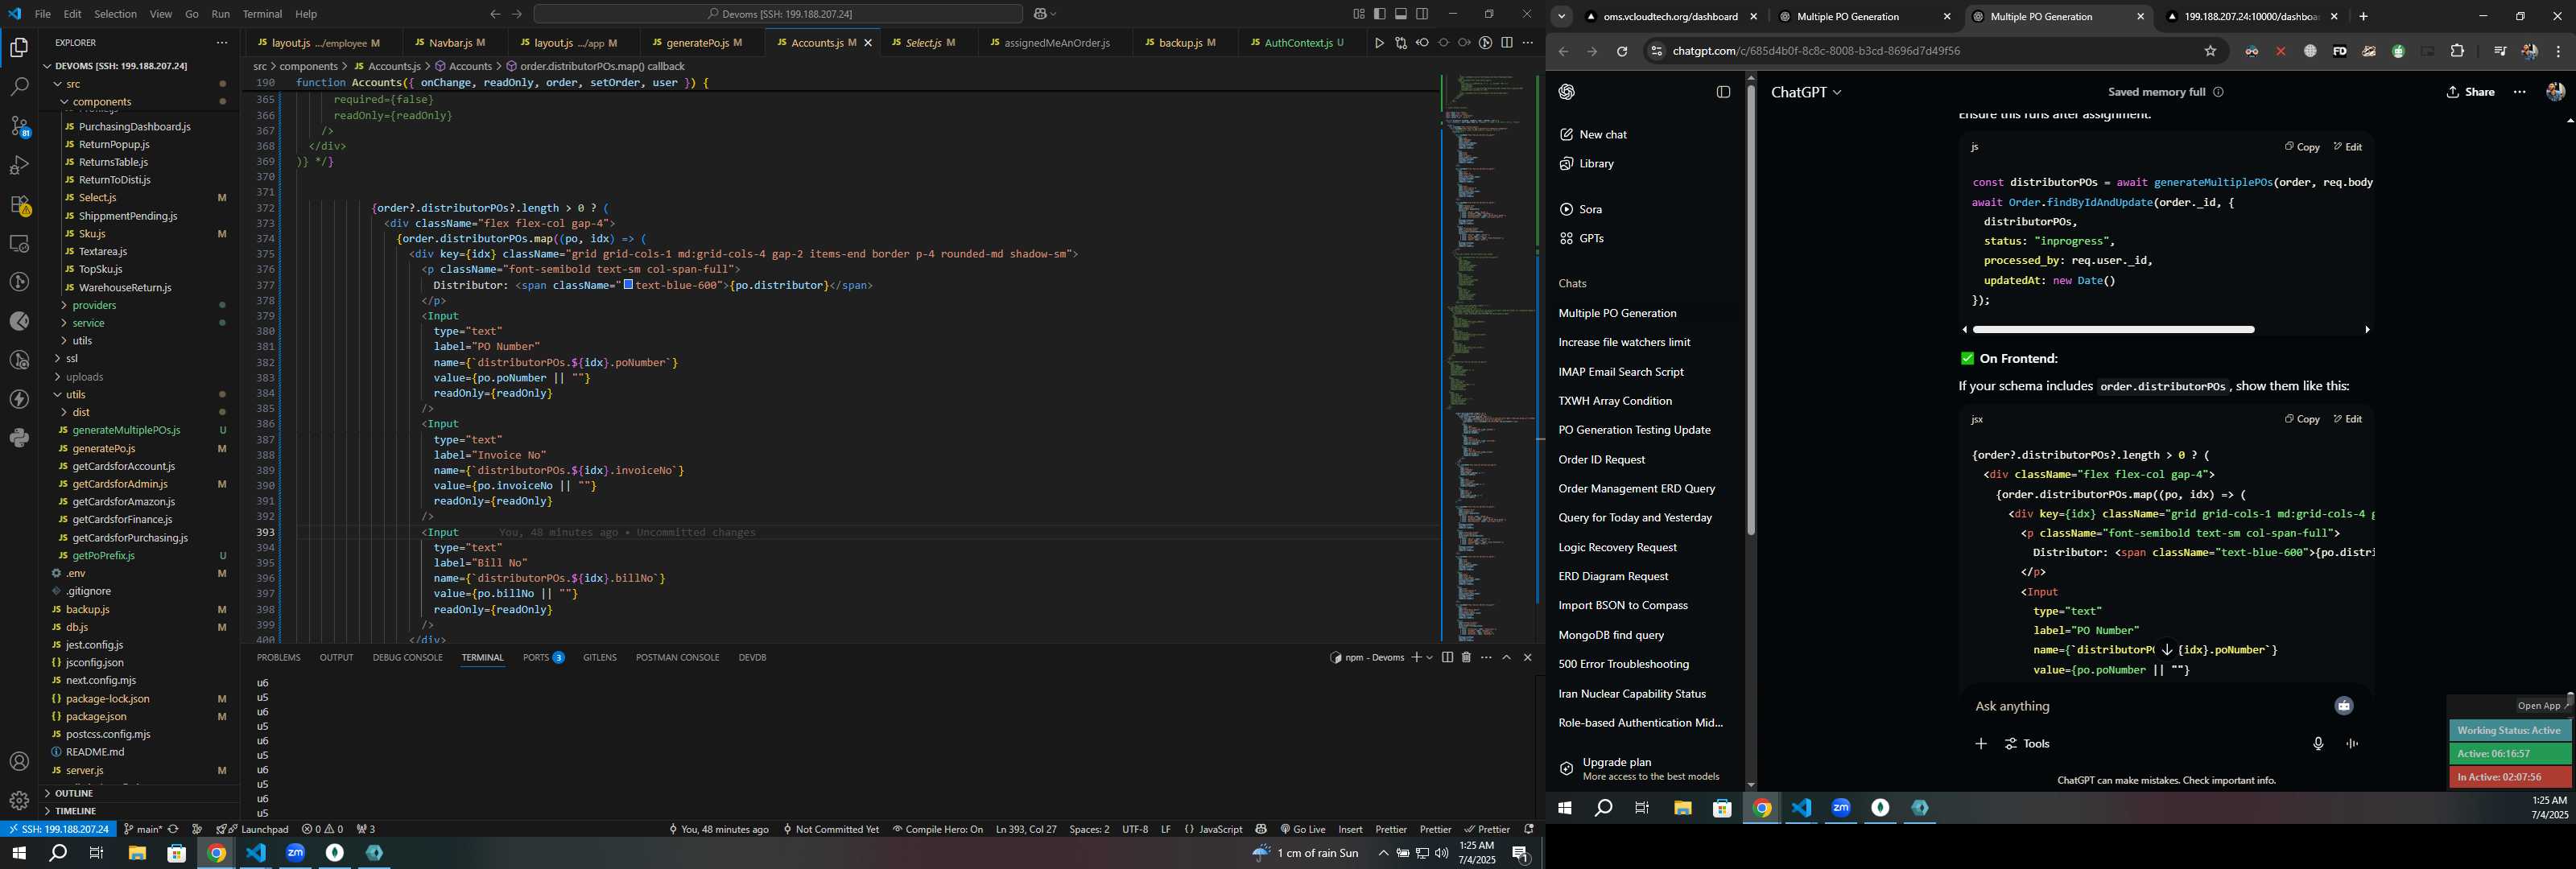Copy the jsx code block
Screen dimensions: 2576x869
2302,419
